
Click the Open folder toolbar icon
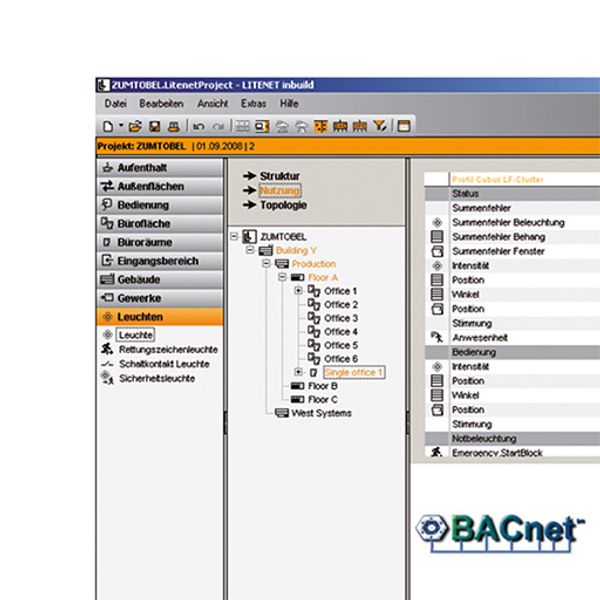[x=135, y=126]
